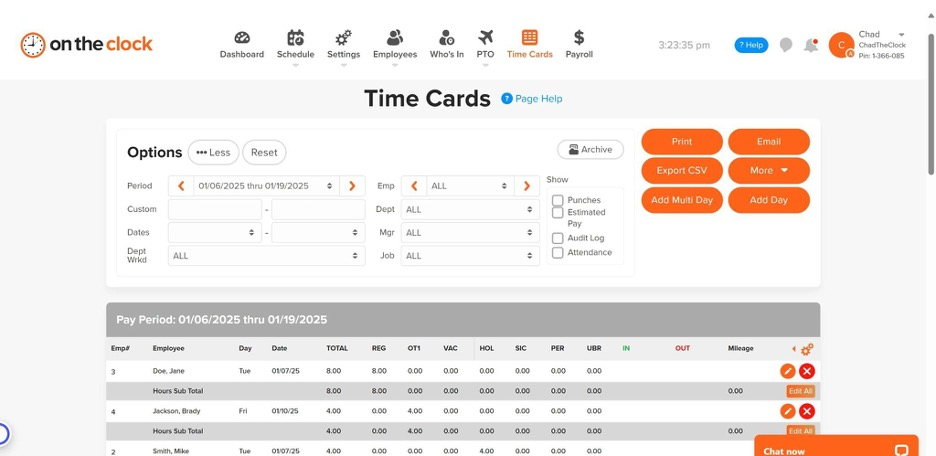Image resolution: width=936 pixels, height=456 pixels.
Task: Open the notifications bell icon
Action: pyautogui.click(x=811, y=45)
